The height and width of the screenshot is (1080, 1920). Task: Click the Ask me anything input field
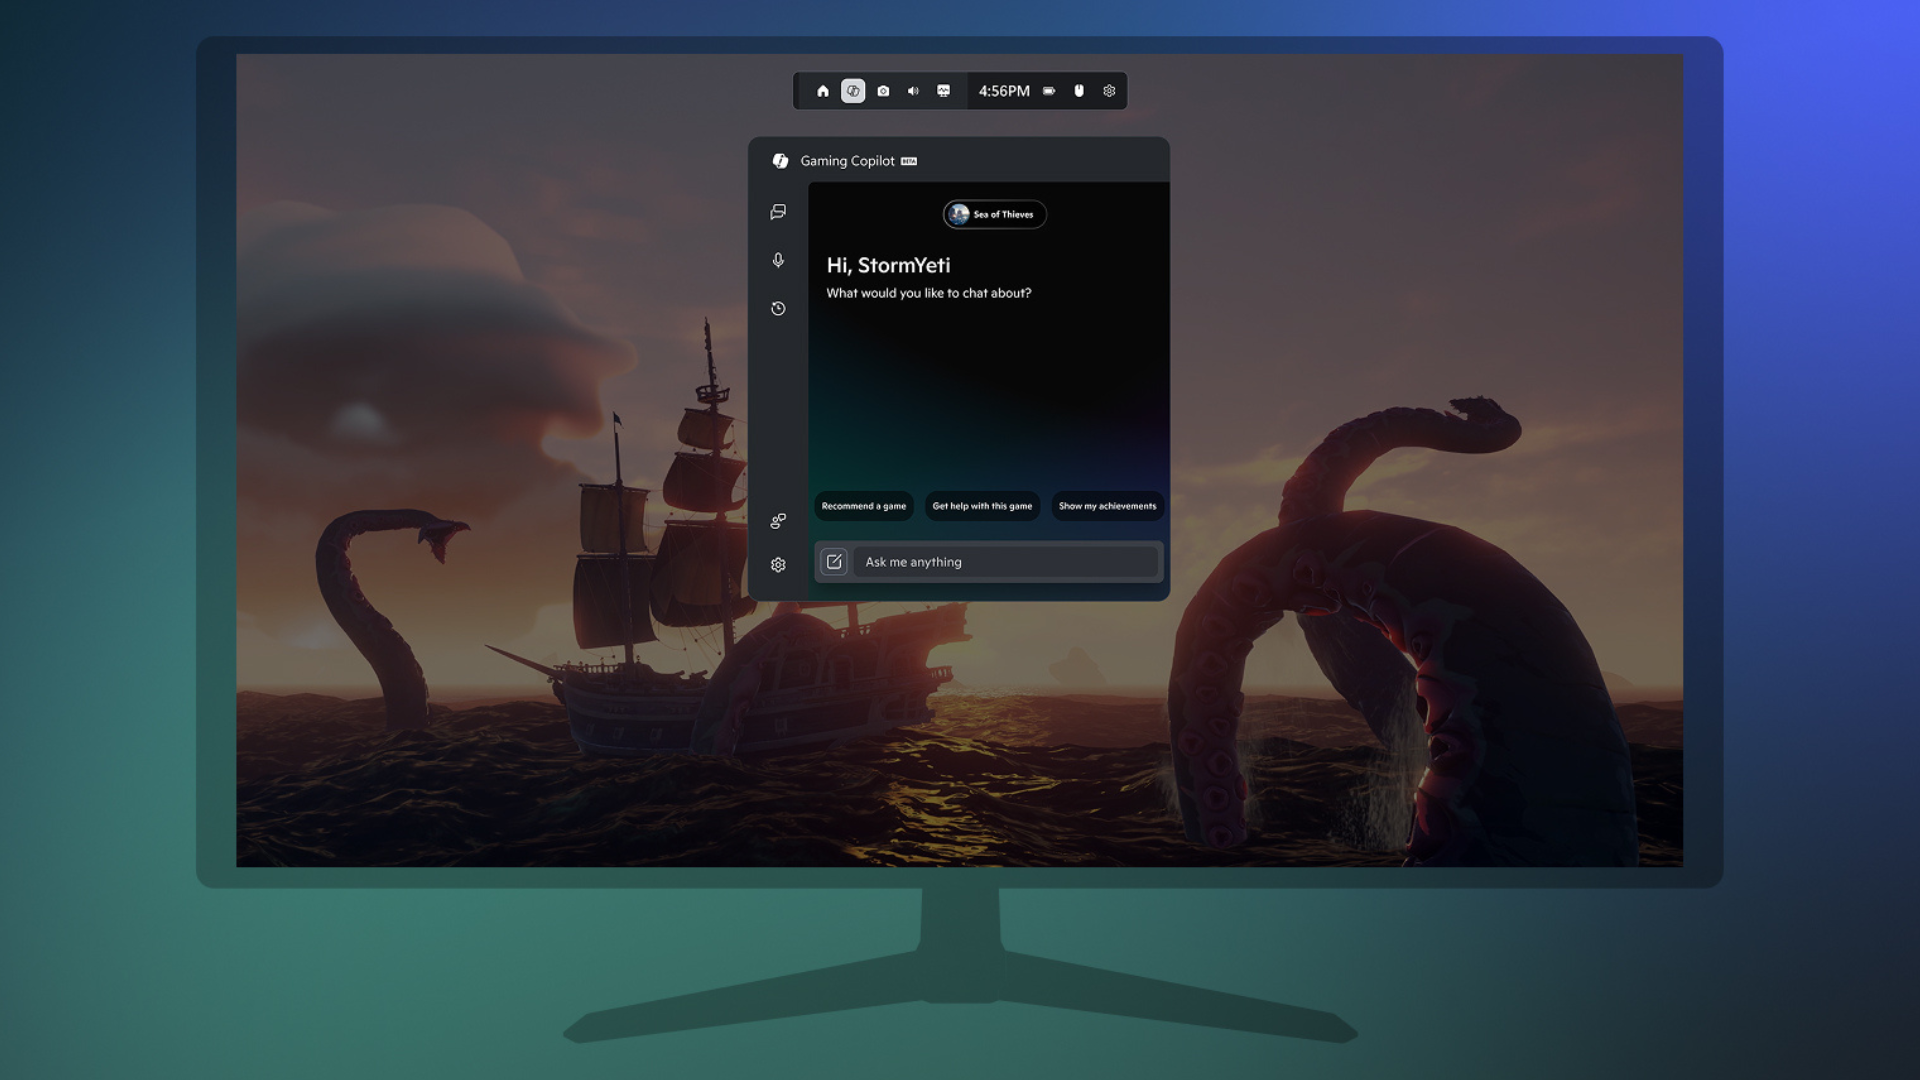1005,561
